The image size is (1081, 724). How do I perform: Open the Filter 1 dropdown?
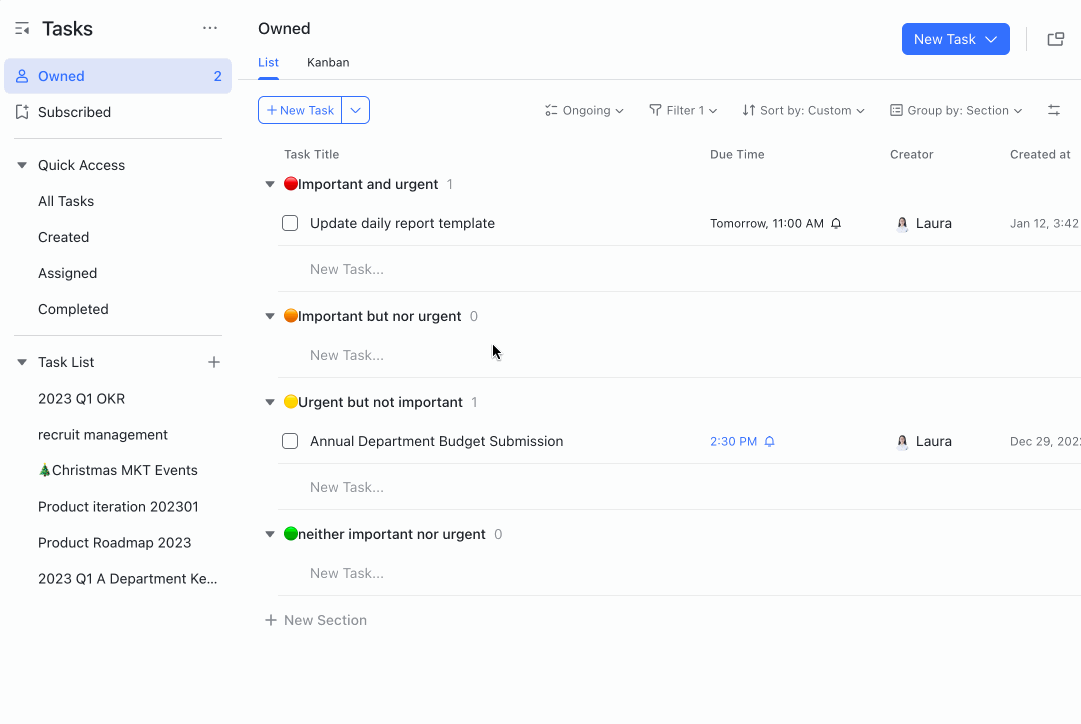683,110
